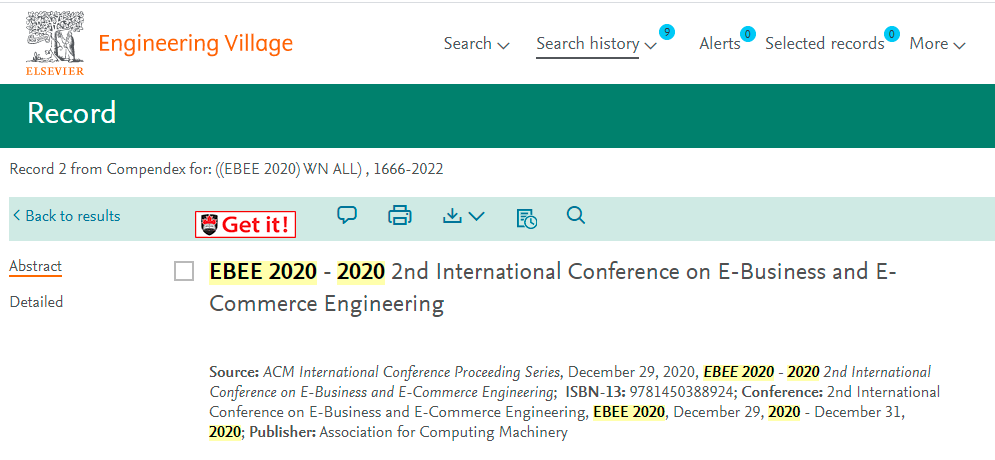The height and width of the screenshot is (460, 995).
Task: Click the Get it! button
Action: [x=246, y=225]
